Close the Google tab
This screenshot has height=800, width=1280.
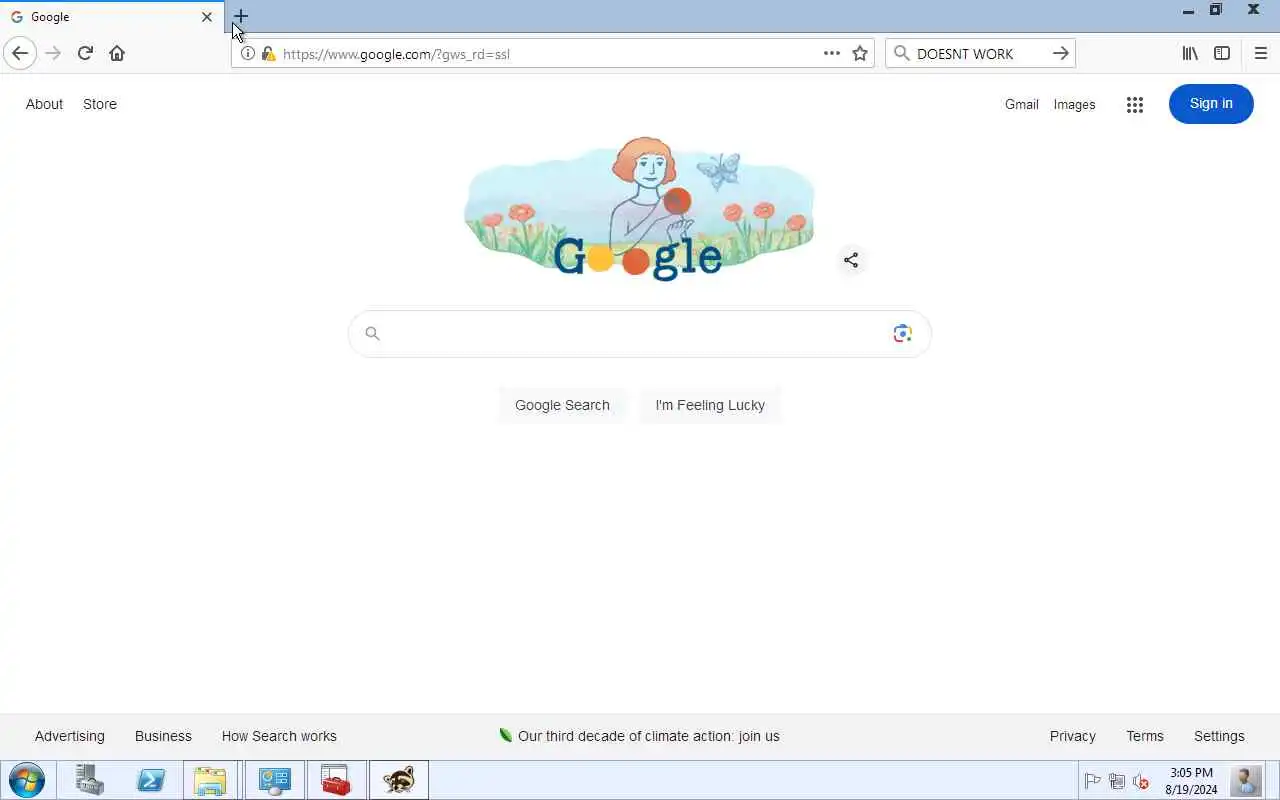(207, 17)
